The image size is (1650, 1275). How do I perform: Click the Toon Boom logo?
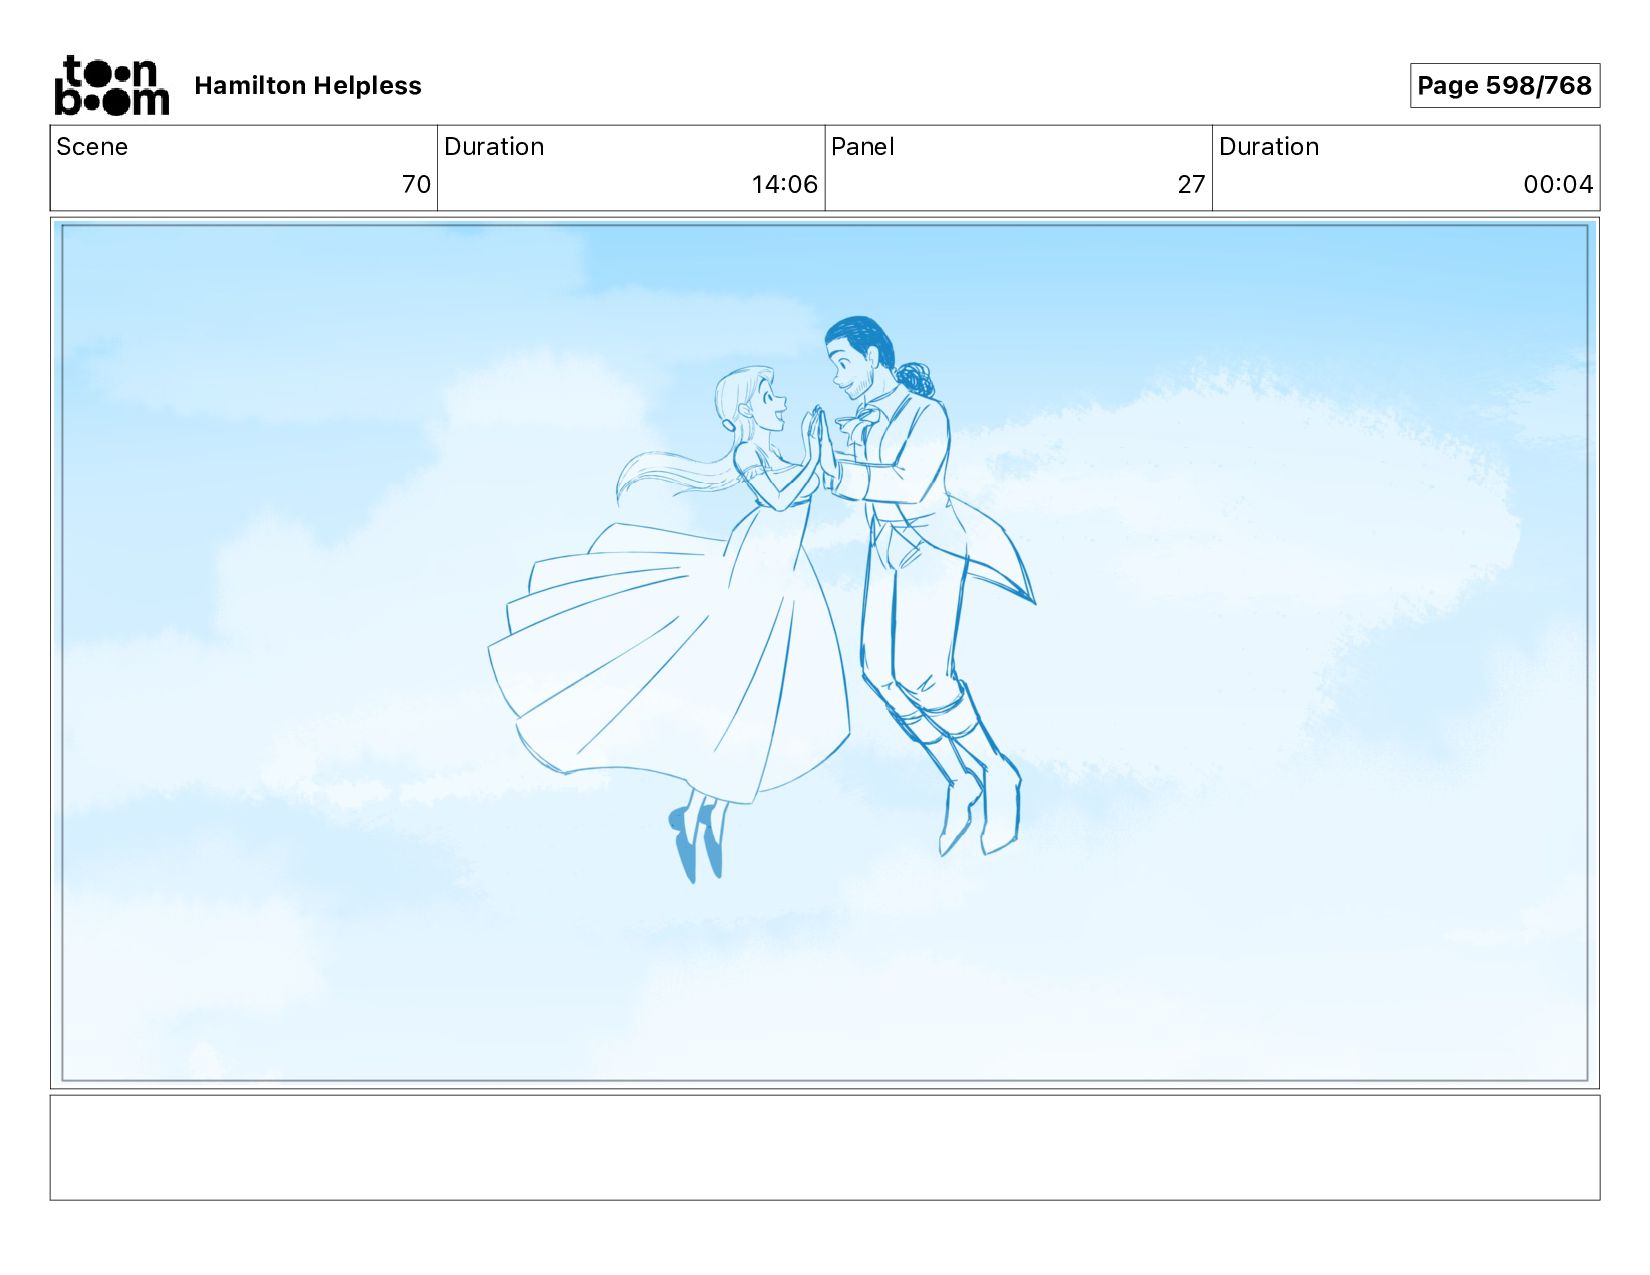click(111, 86)
